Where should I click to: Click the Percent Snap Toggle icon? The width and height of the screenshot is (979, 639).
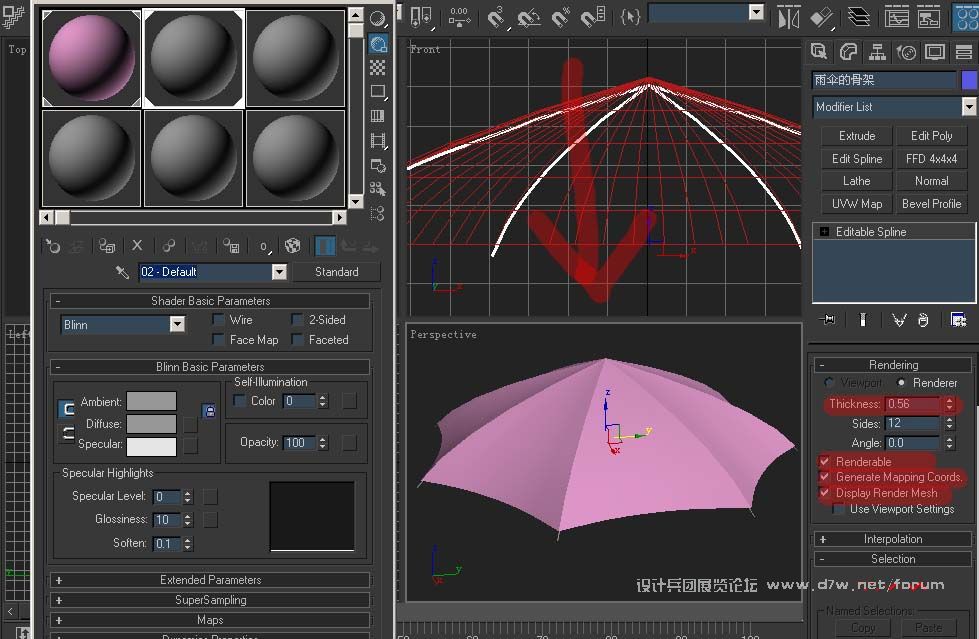coord(561,17)
